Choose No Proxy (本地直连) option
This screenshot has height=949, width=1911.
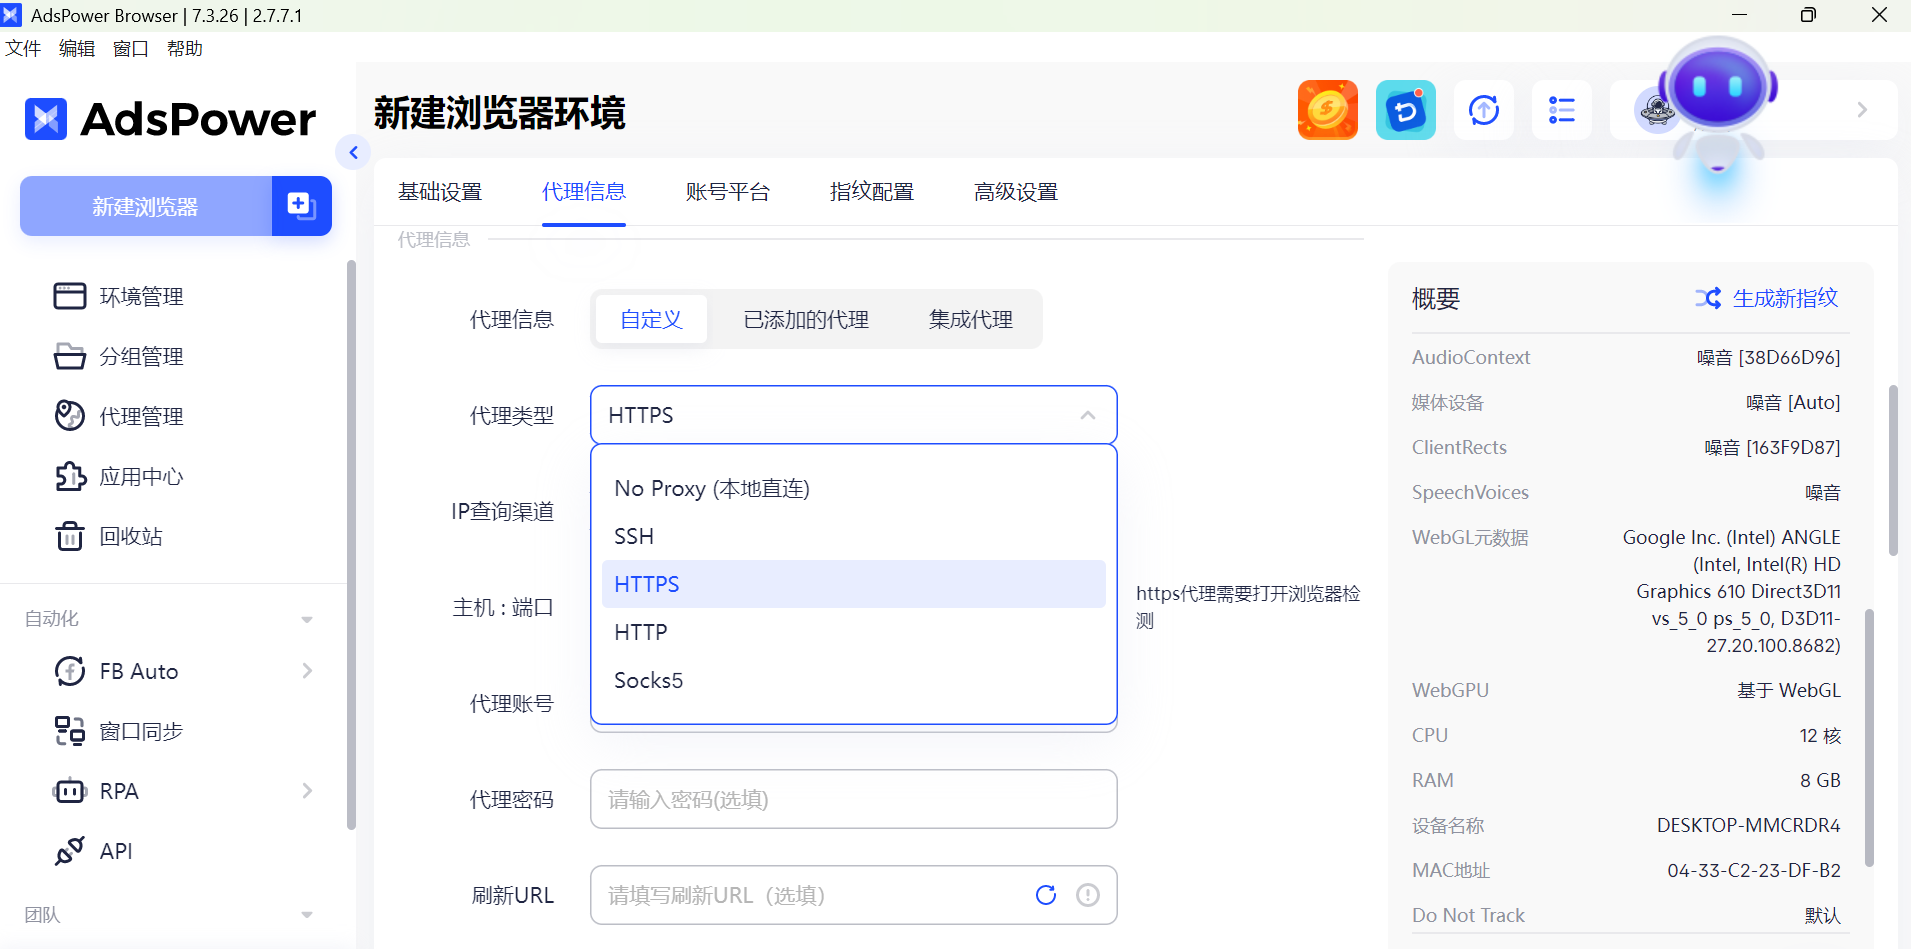click(853, 488)
